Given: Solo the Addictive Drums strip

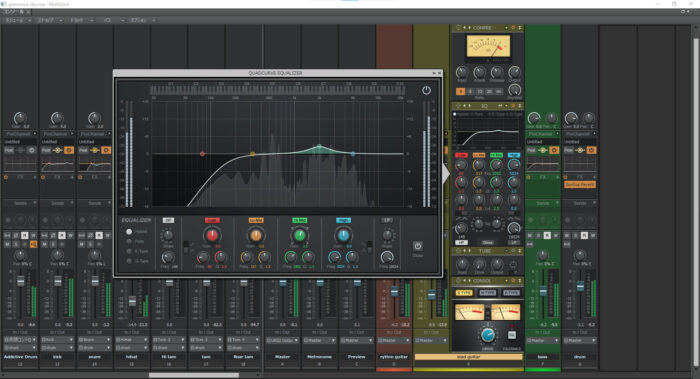Looking at the screenshot, I should (x=16, y=244).
